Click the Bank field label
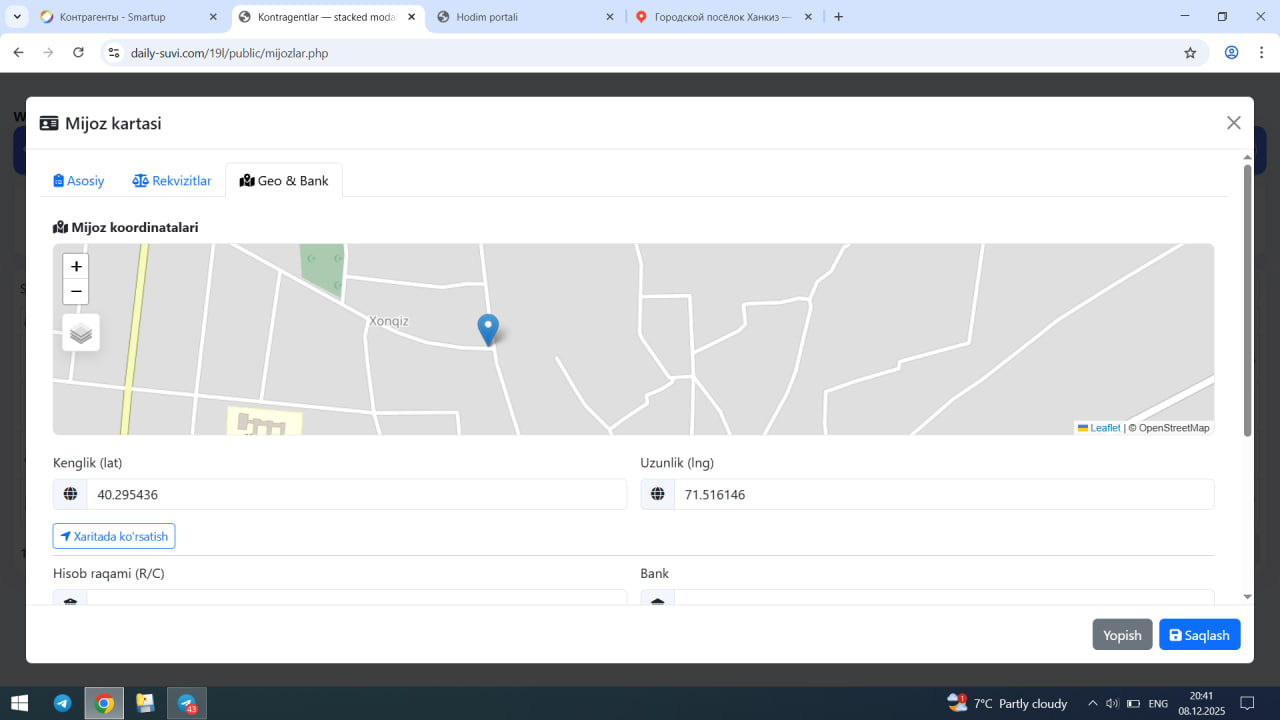This screenshot has height=720, width=1280. 655,573
